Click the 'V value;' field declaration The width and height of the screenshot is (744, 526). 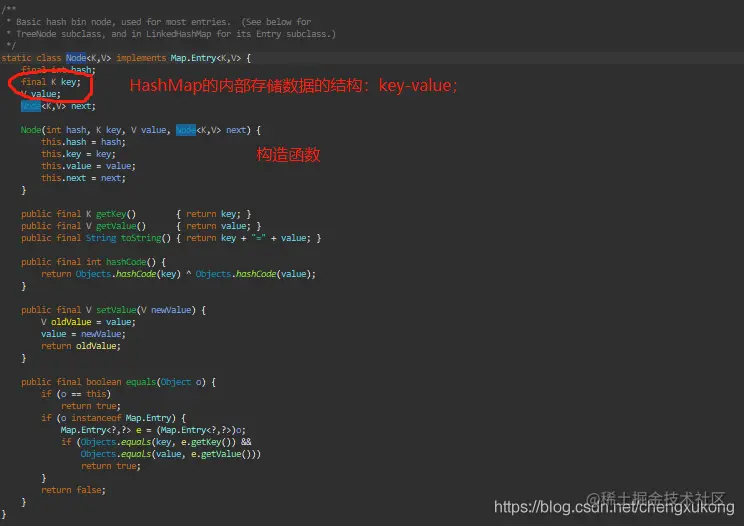click(41, 94)
